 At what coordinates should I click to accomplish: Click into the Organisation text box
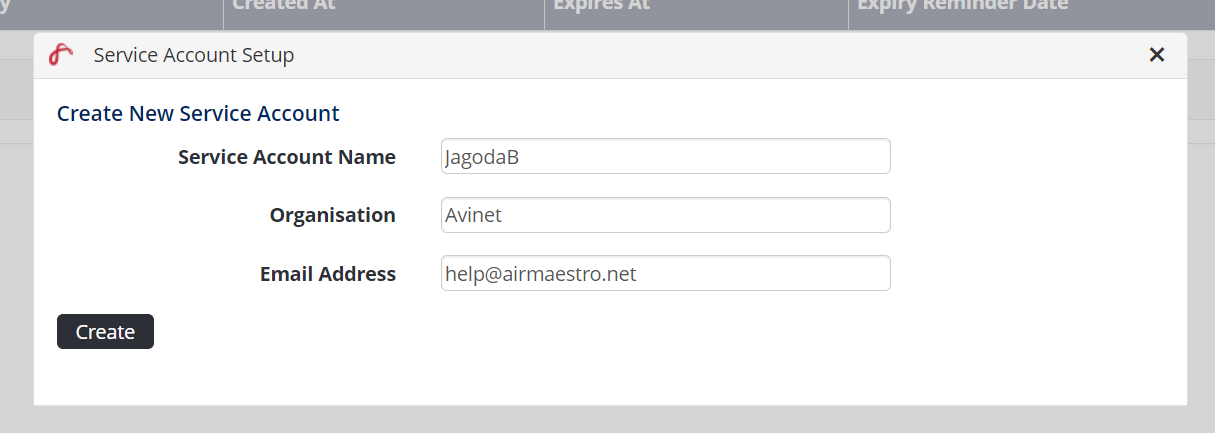pos(665,215)
